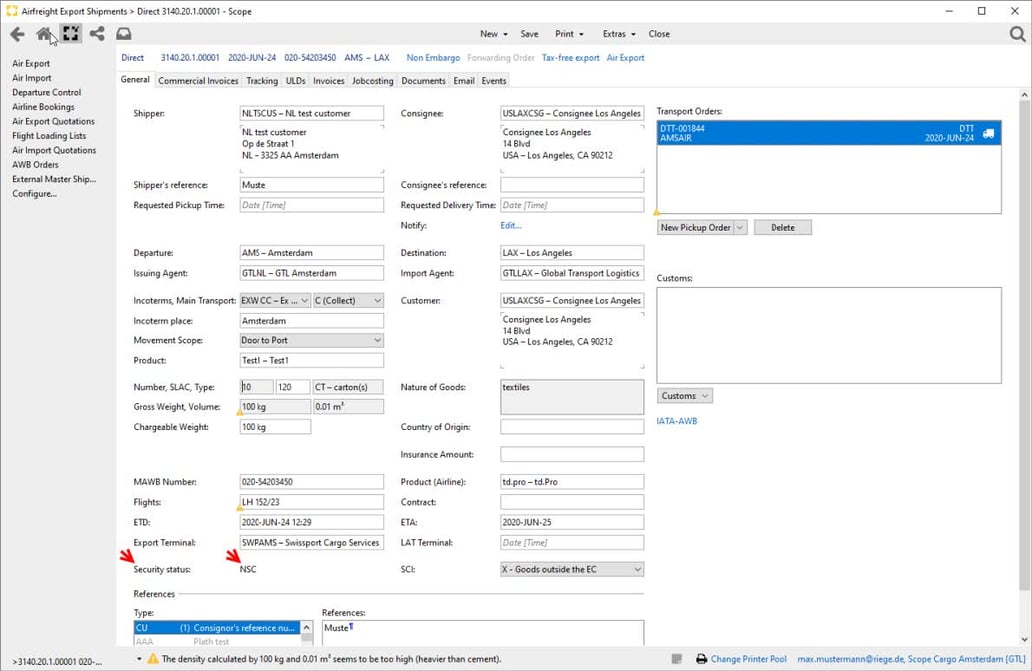Open the inbox tray icon
This screenshot has width=1032, height=671.
(x=124, y=34)
